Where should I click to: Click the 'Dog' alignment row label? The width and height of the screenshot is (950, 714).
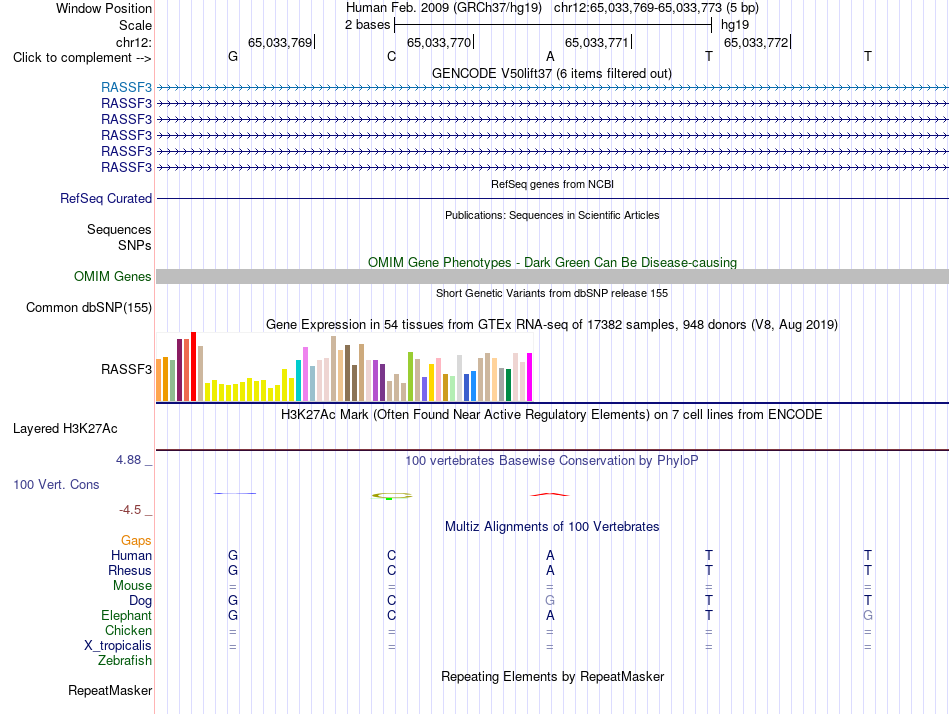(140, 601)
